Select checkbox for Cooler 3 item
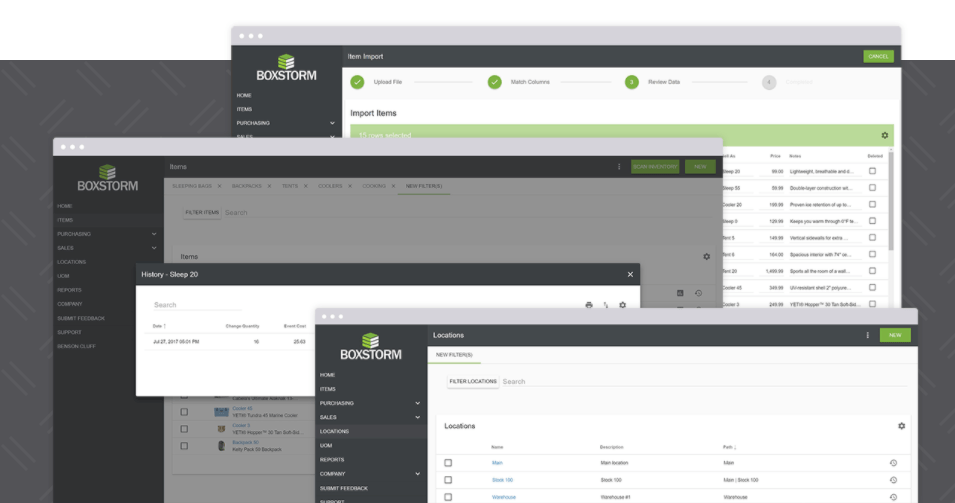The image size is (955, 503). pyautogui.click(x=184, y=429)
